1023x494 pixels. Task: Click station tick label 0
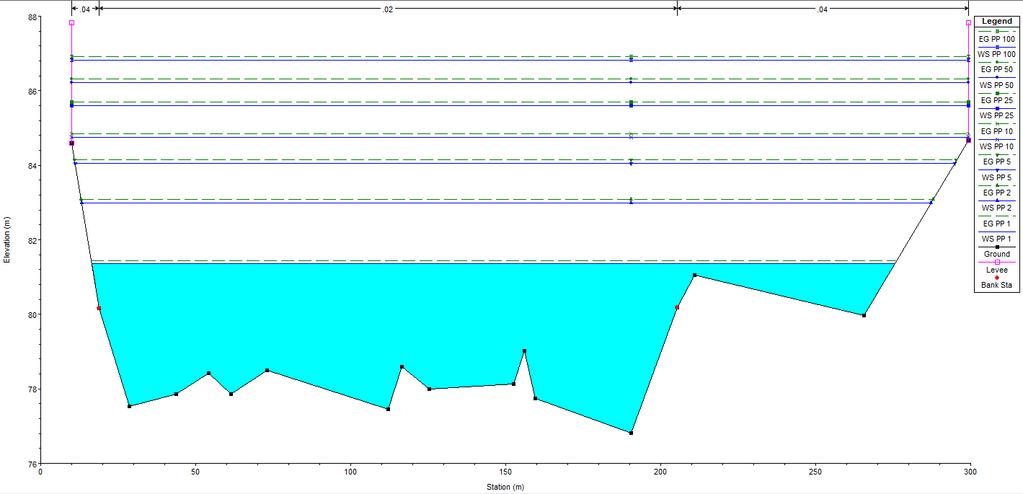(x=40, y=471)
